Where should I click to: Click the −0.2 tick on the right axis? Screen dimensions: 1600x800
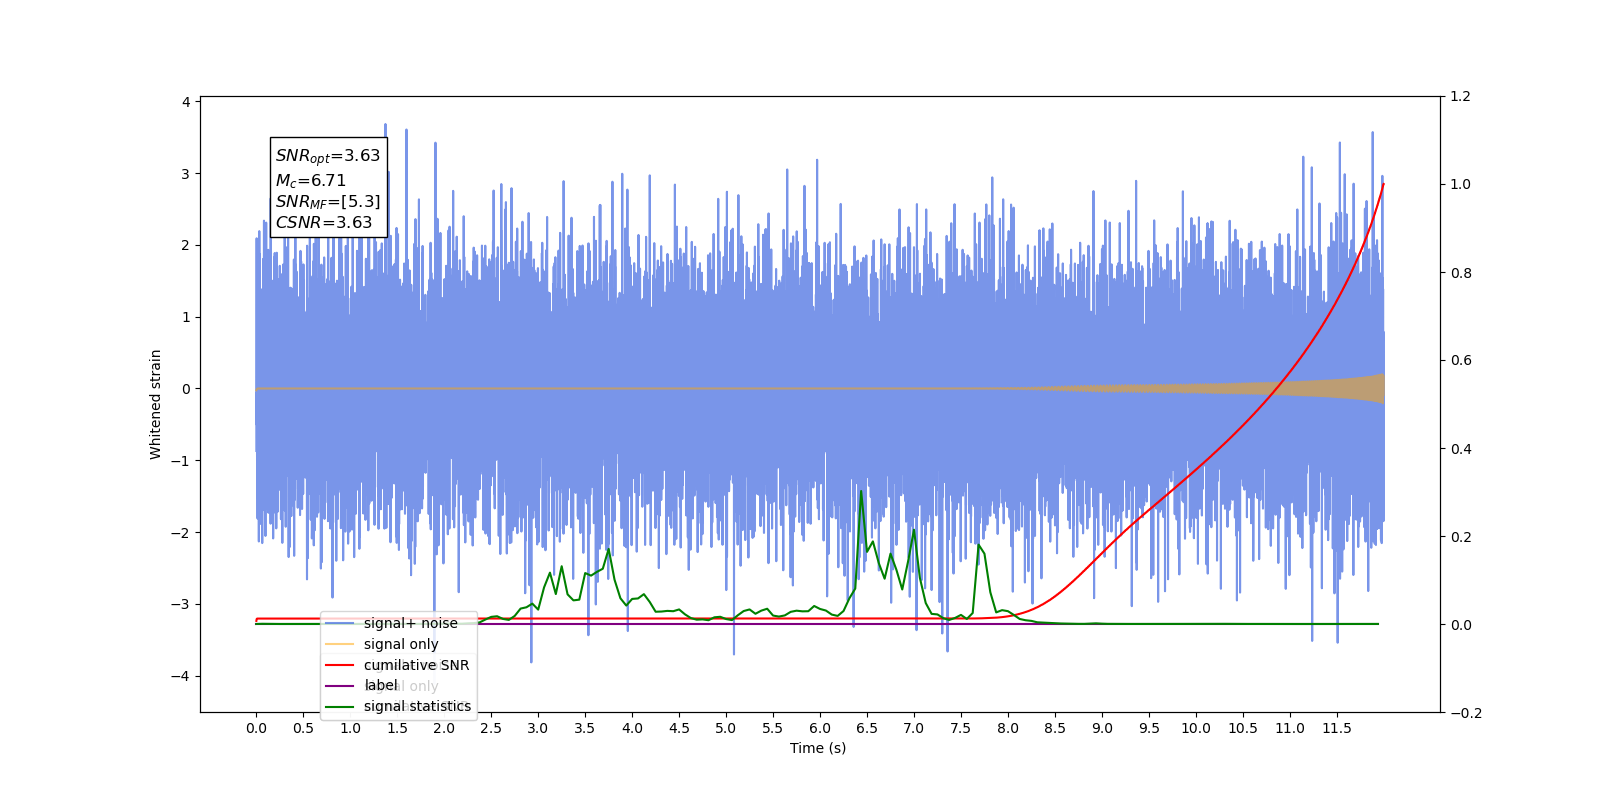tap(1466, 712)
